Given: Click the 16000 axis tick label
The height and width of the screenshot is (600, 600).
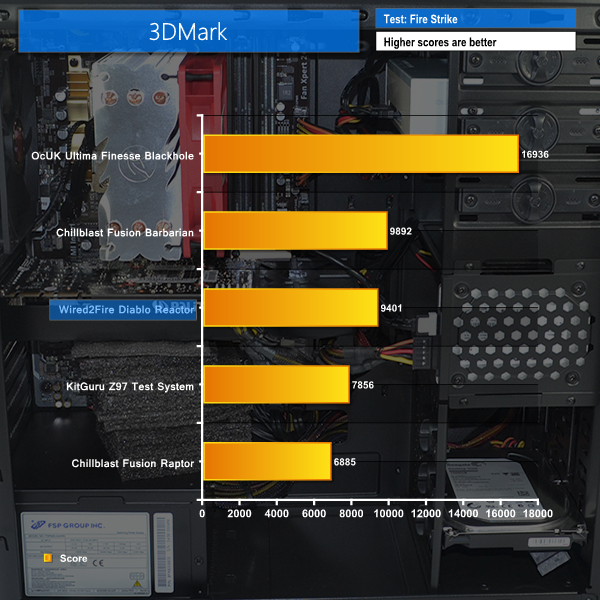Looking at the screenshot, I should 501,514.
